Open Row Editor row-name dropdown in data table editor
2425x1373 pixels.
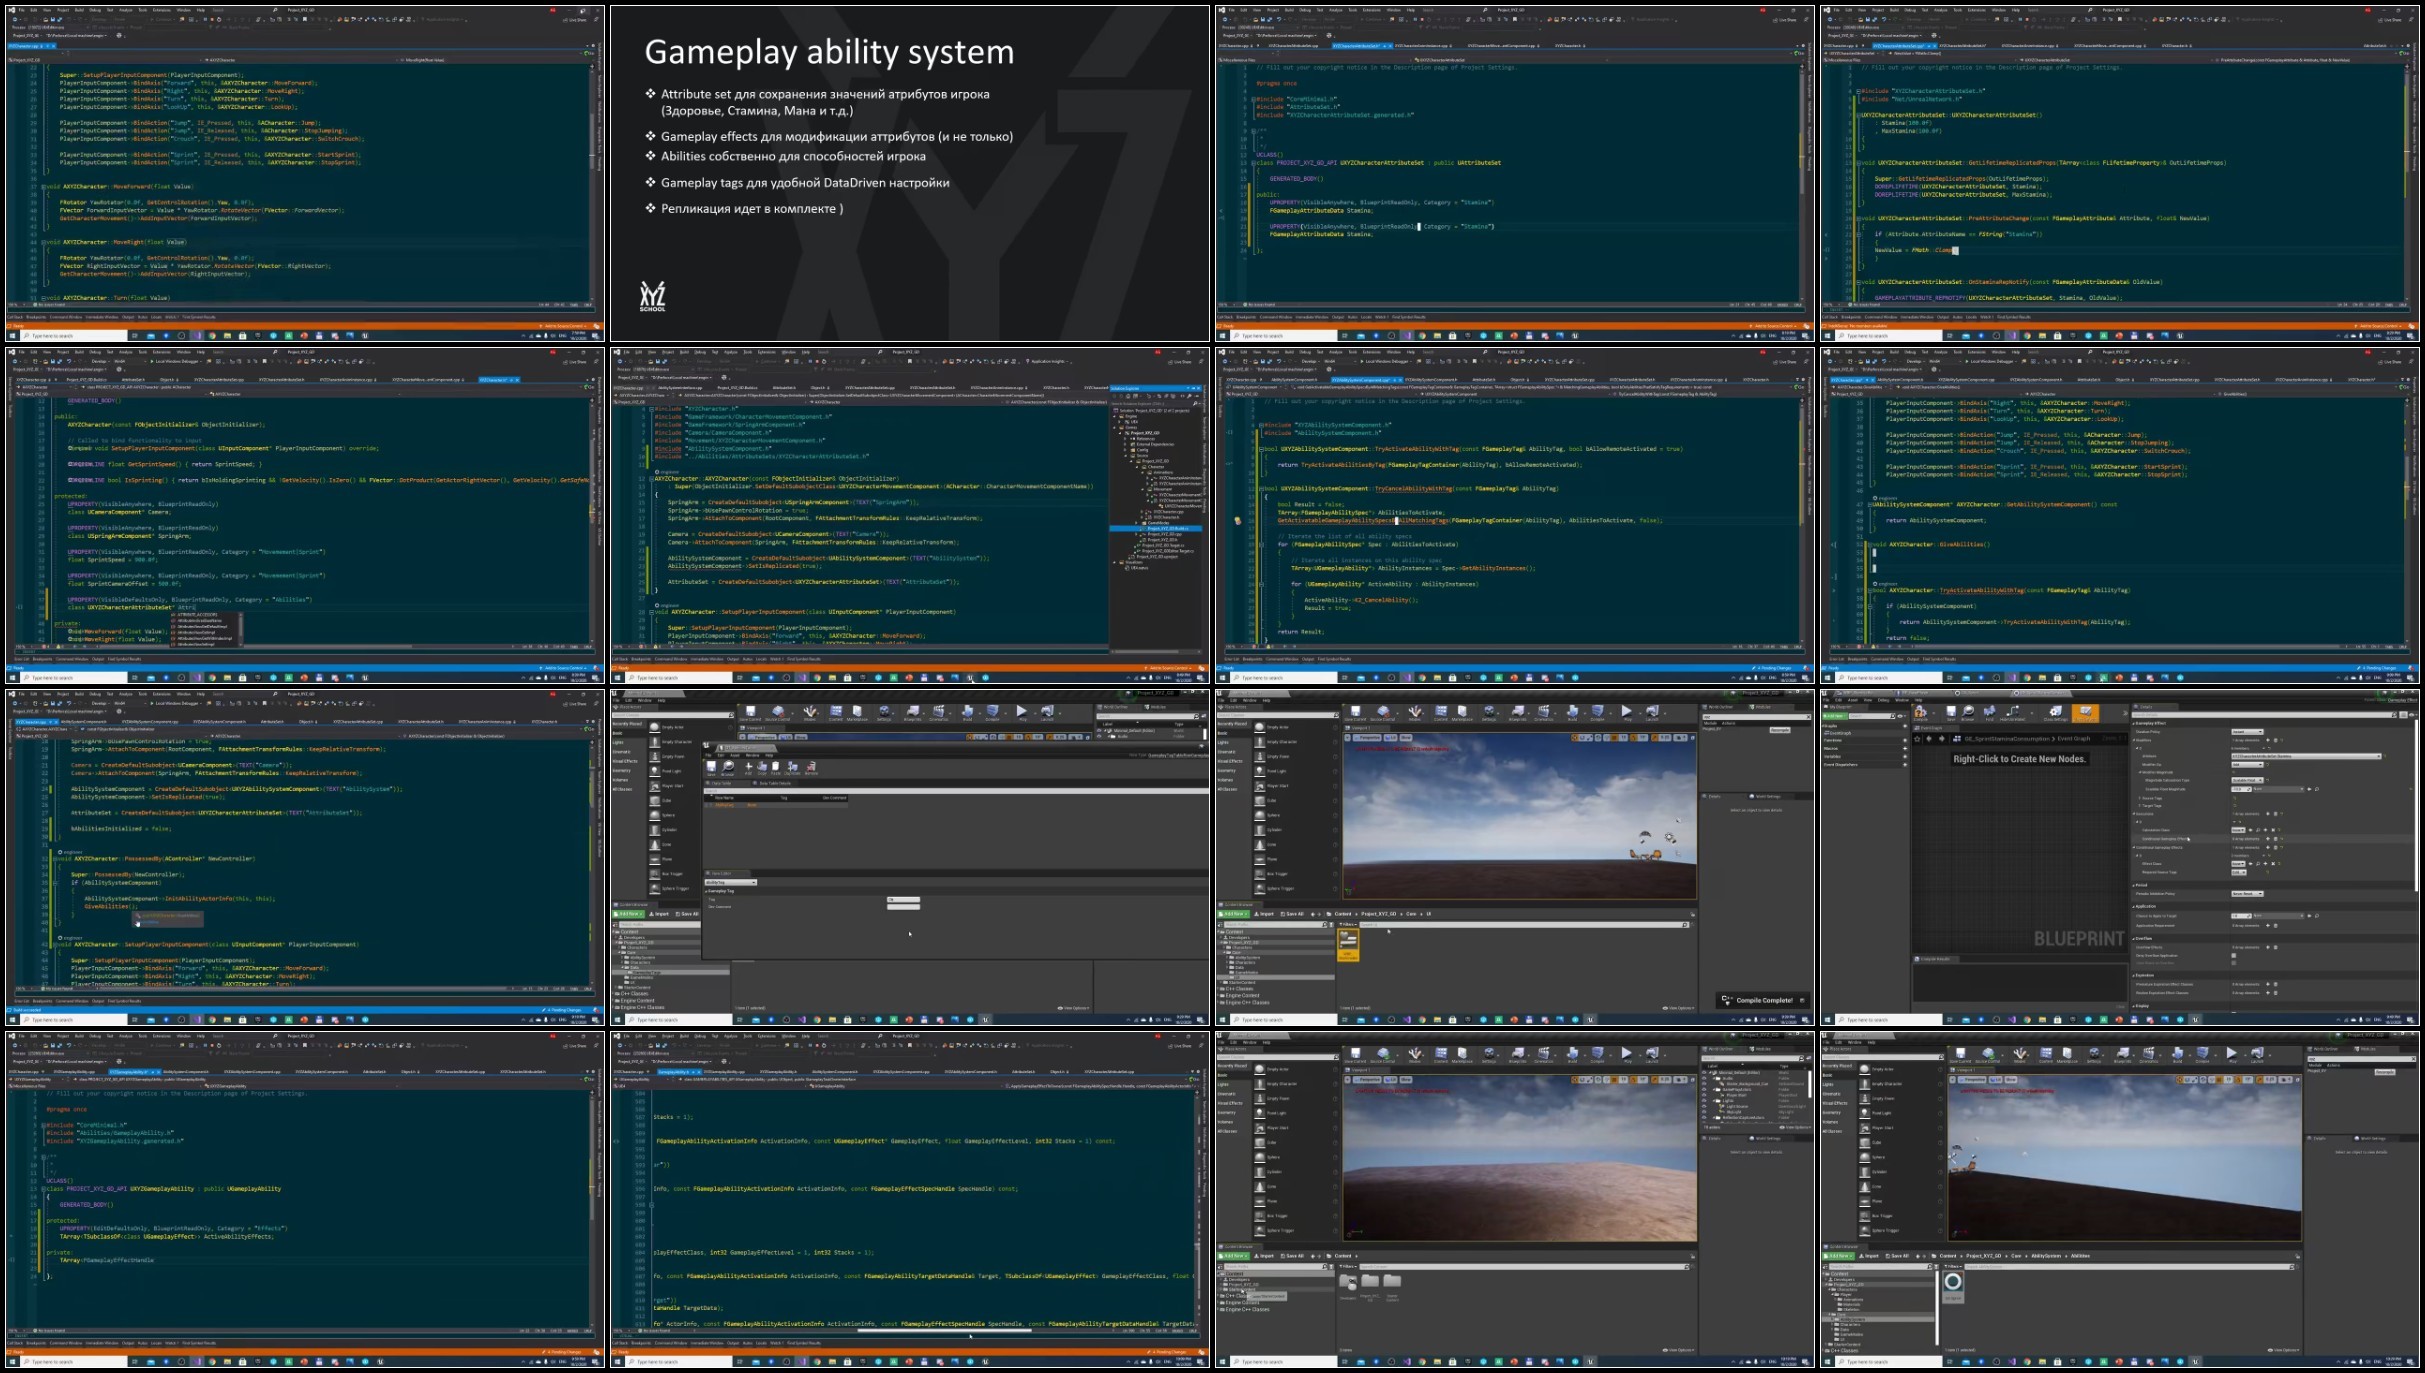tap(731, 882)
